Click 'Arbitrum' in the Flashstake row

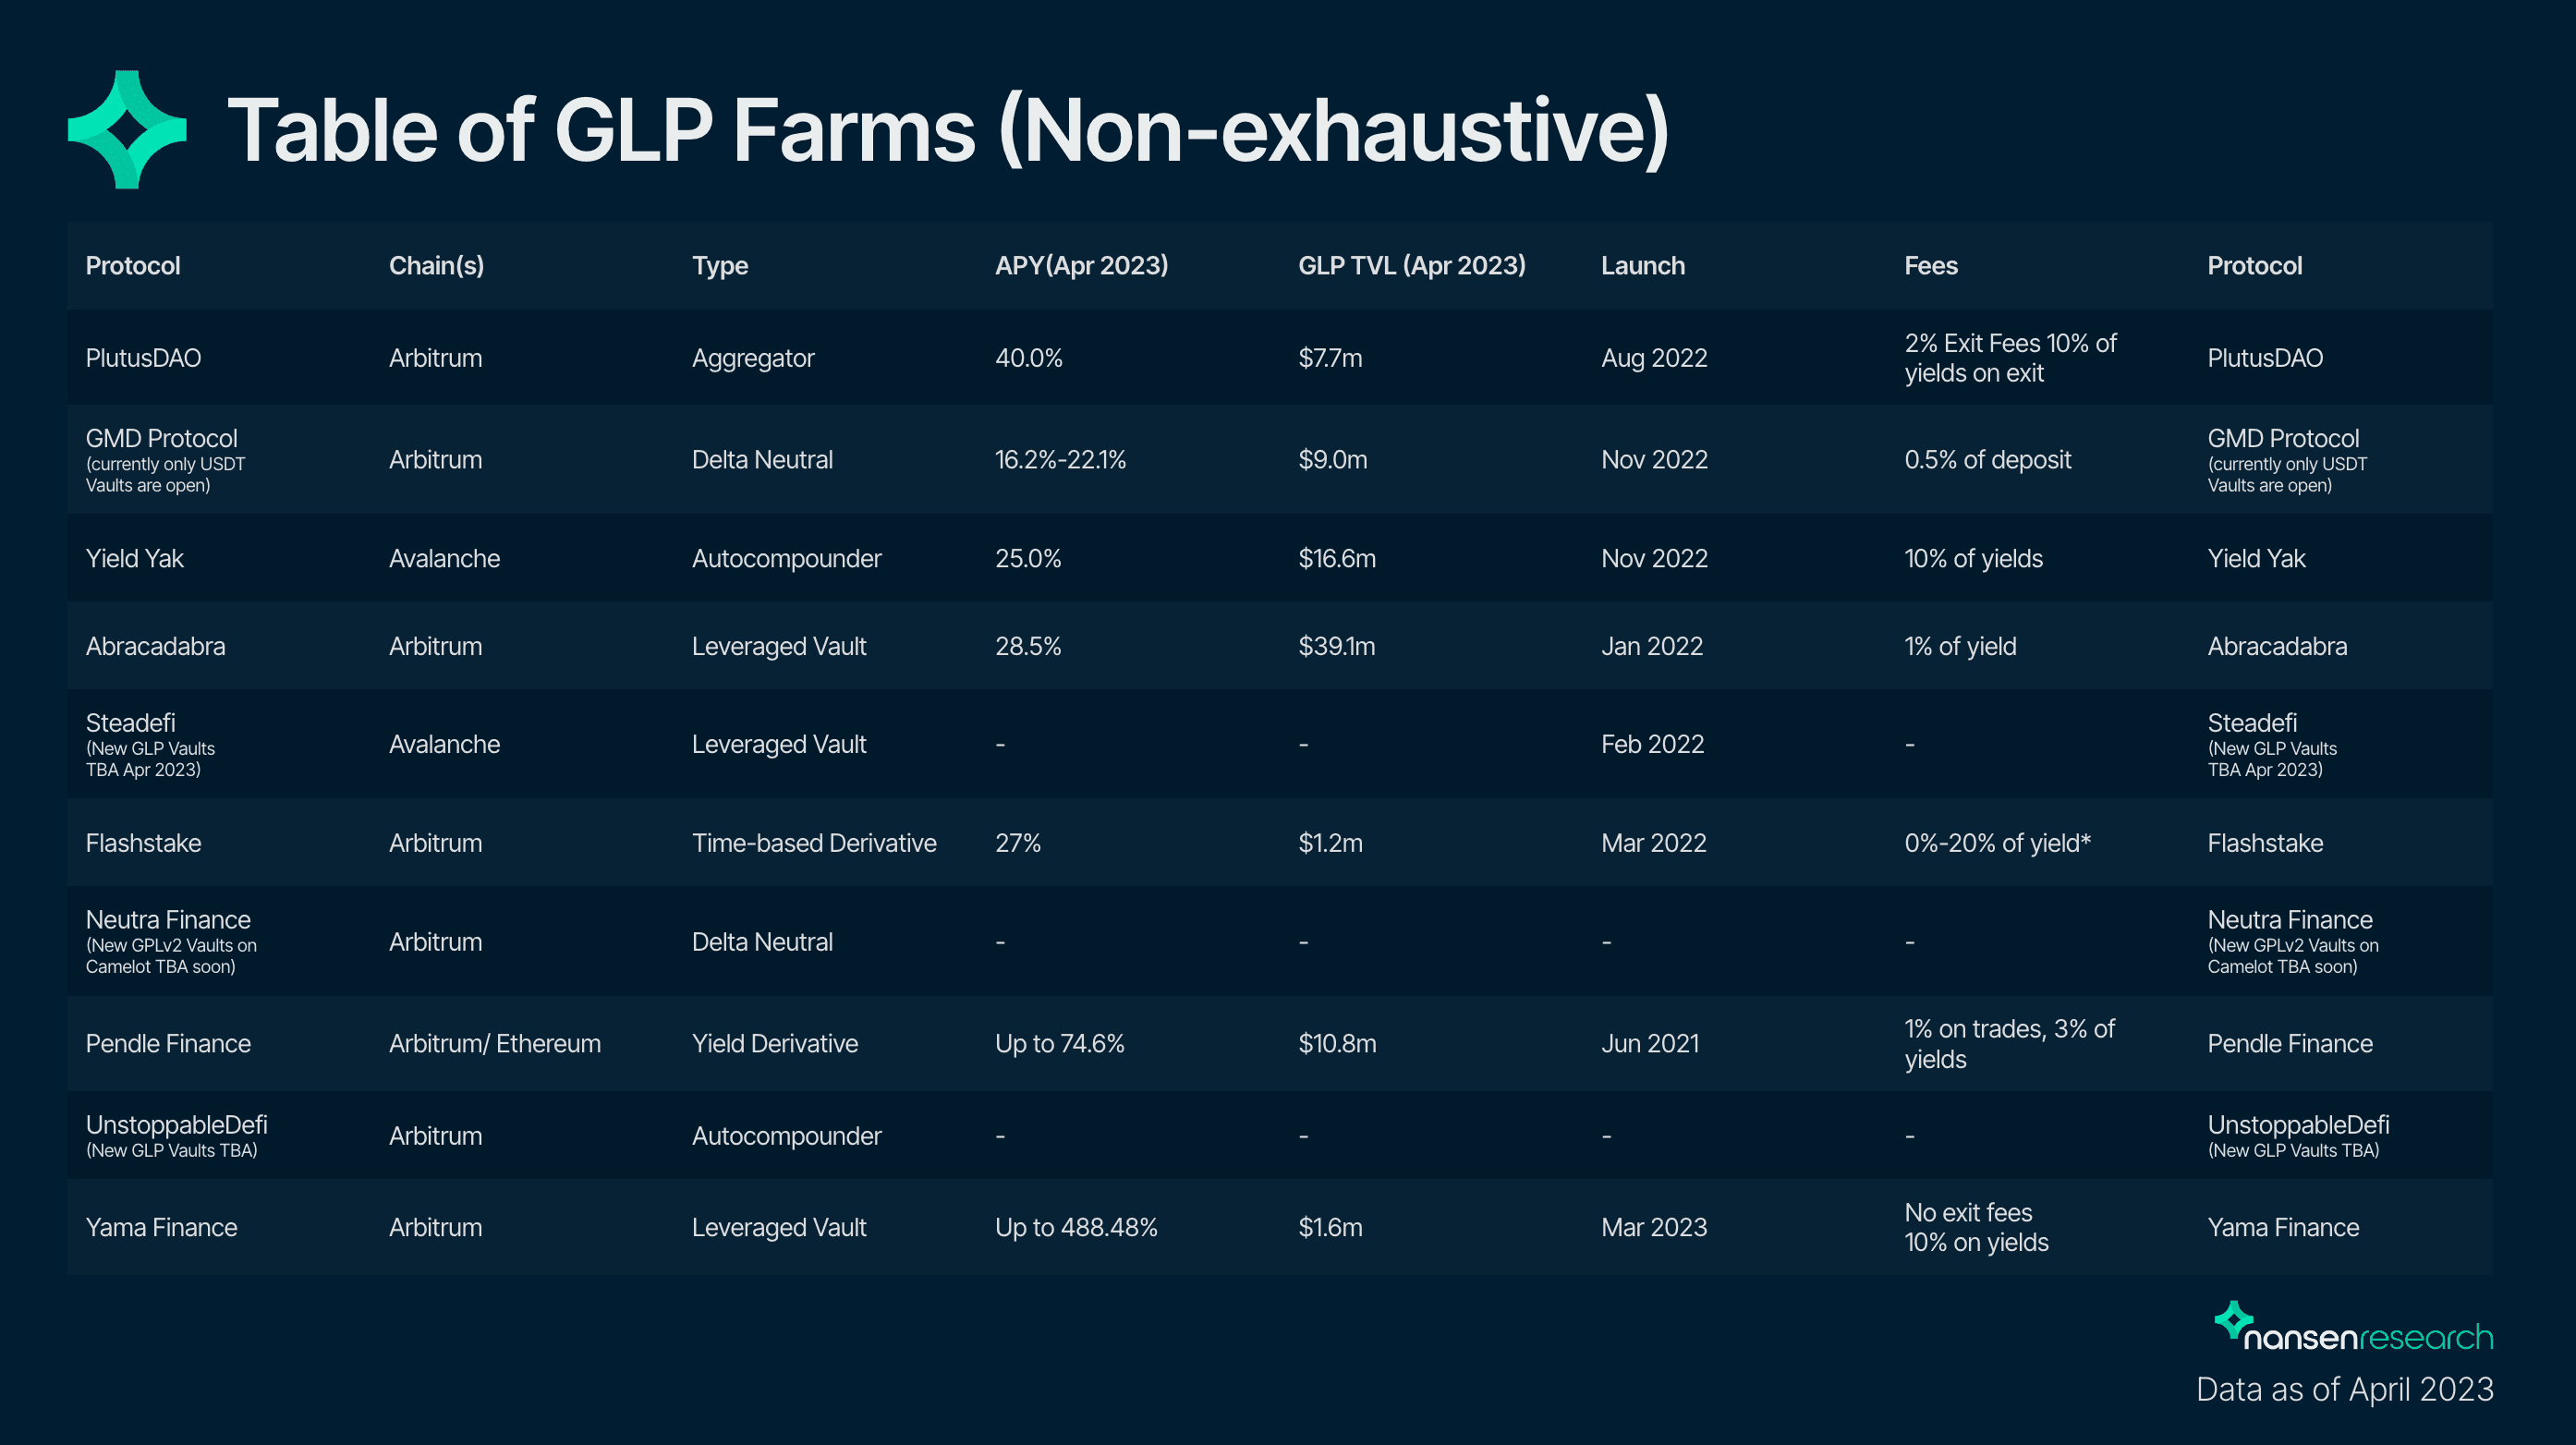tap(435, 844)
